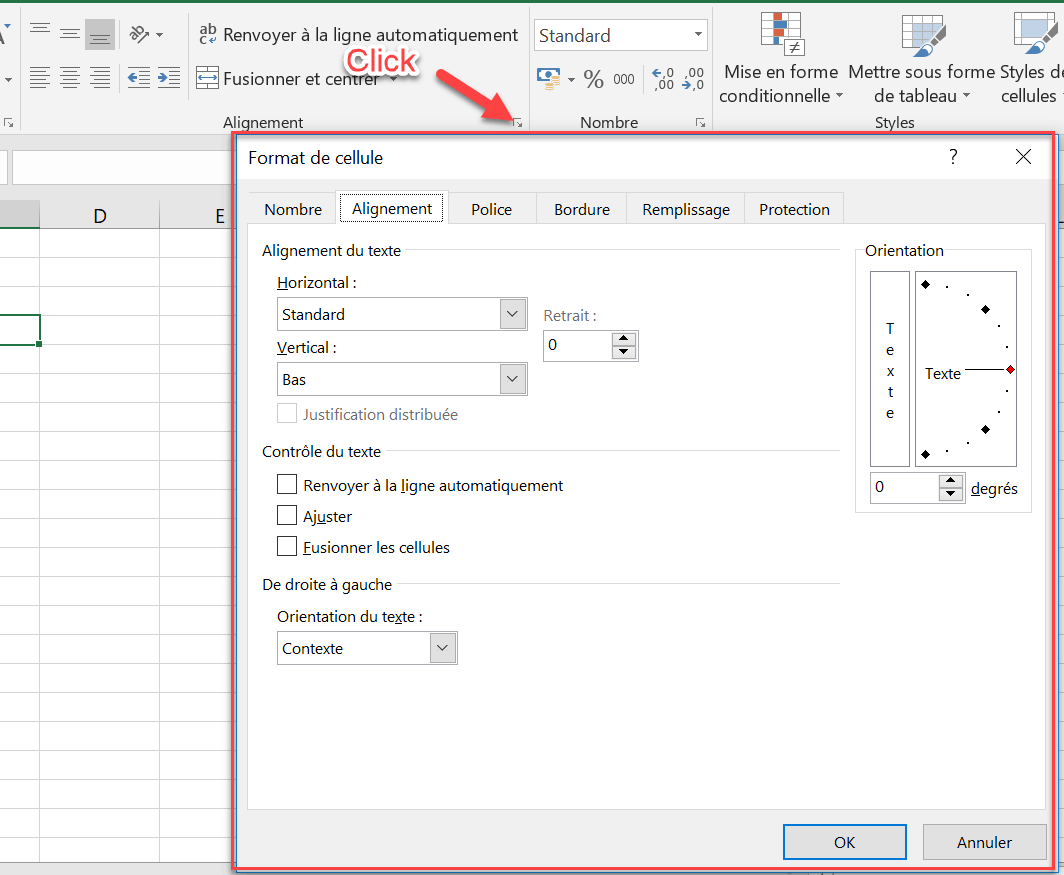
Task: Enable Ajuster checkbox
Action: coord(287,516)
